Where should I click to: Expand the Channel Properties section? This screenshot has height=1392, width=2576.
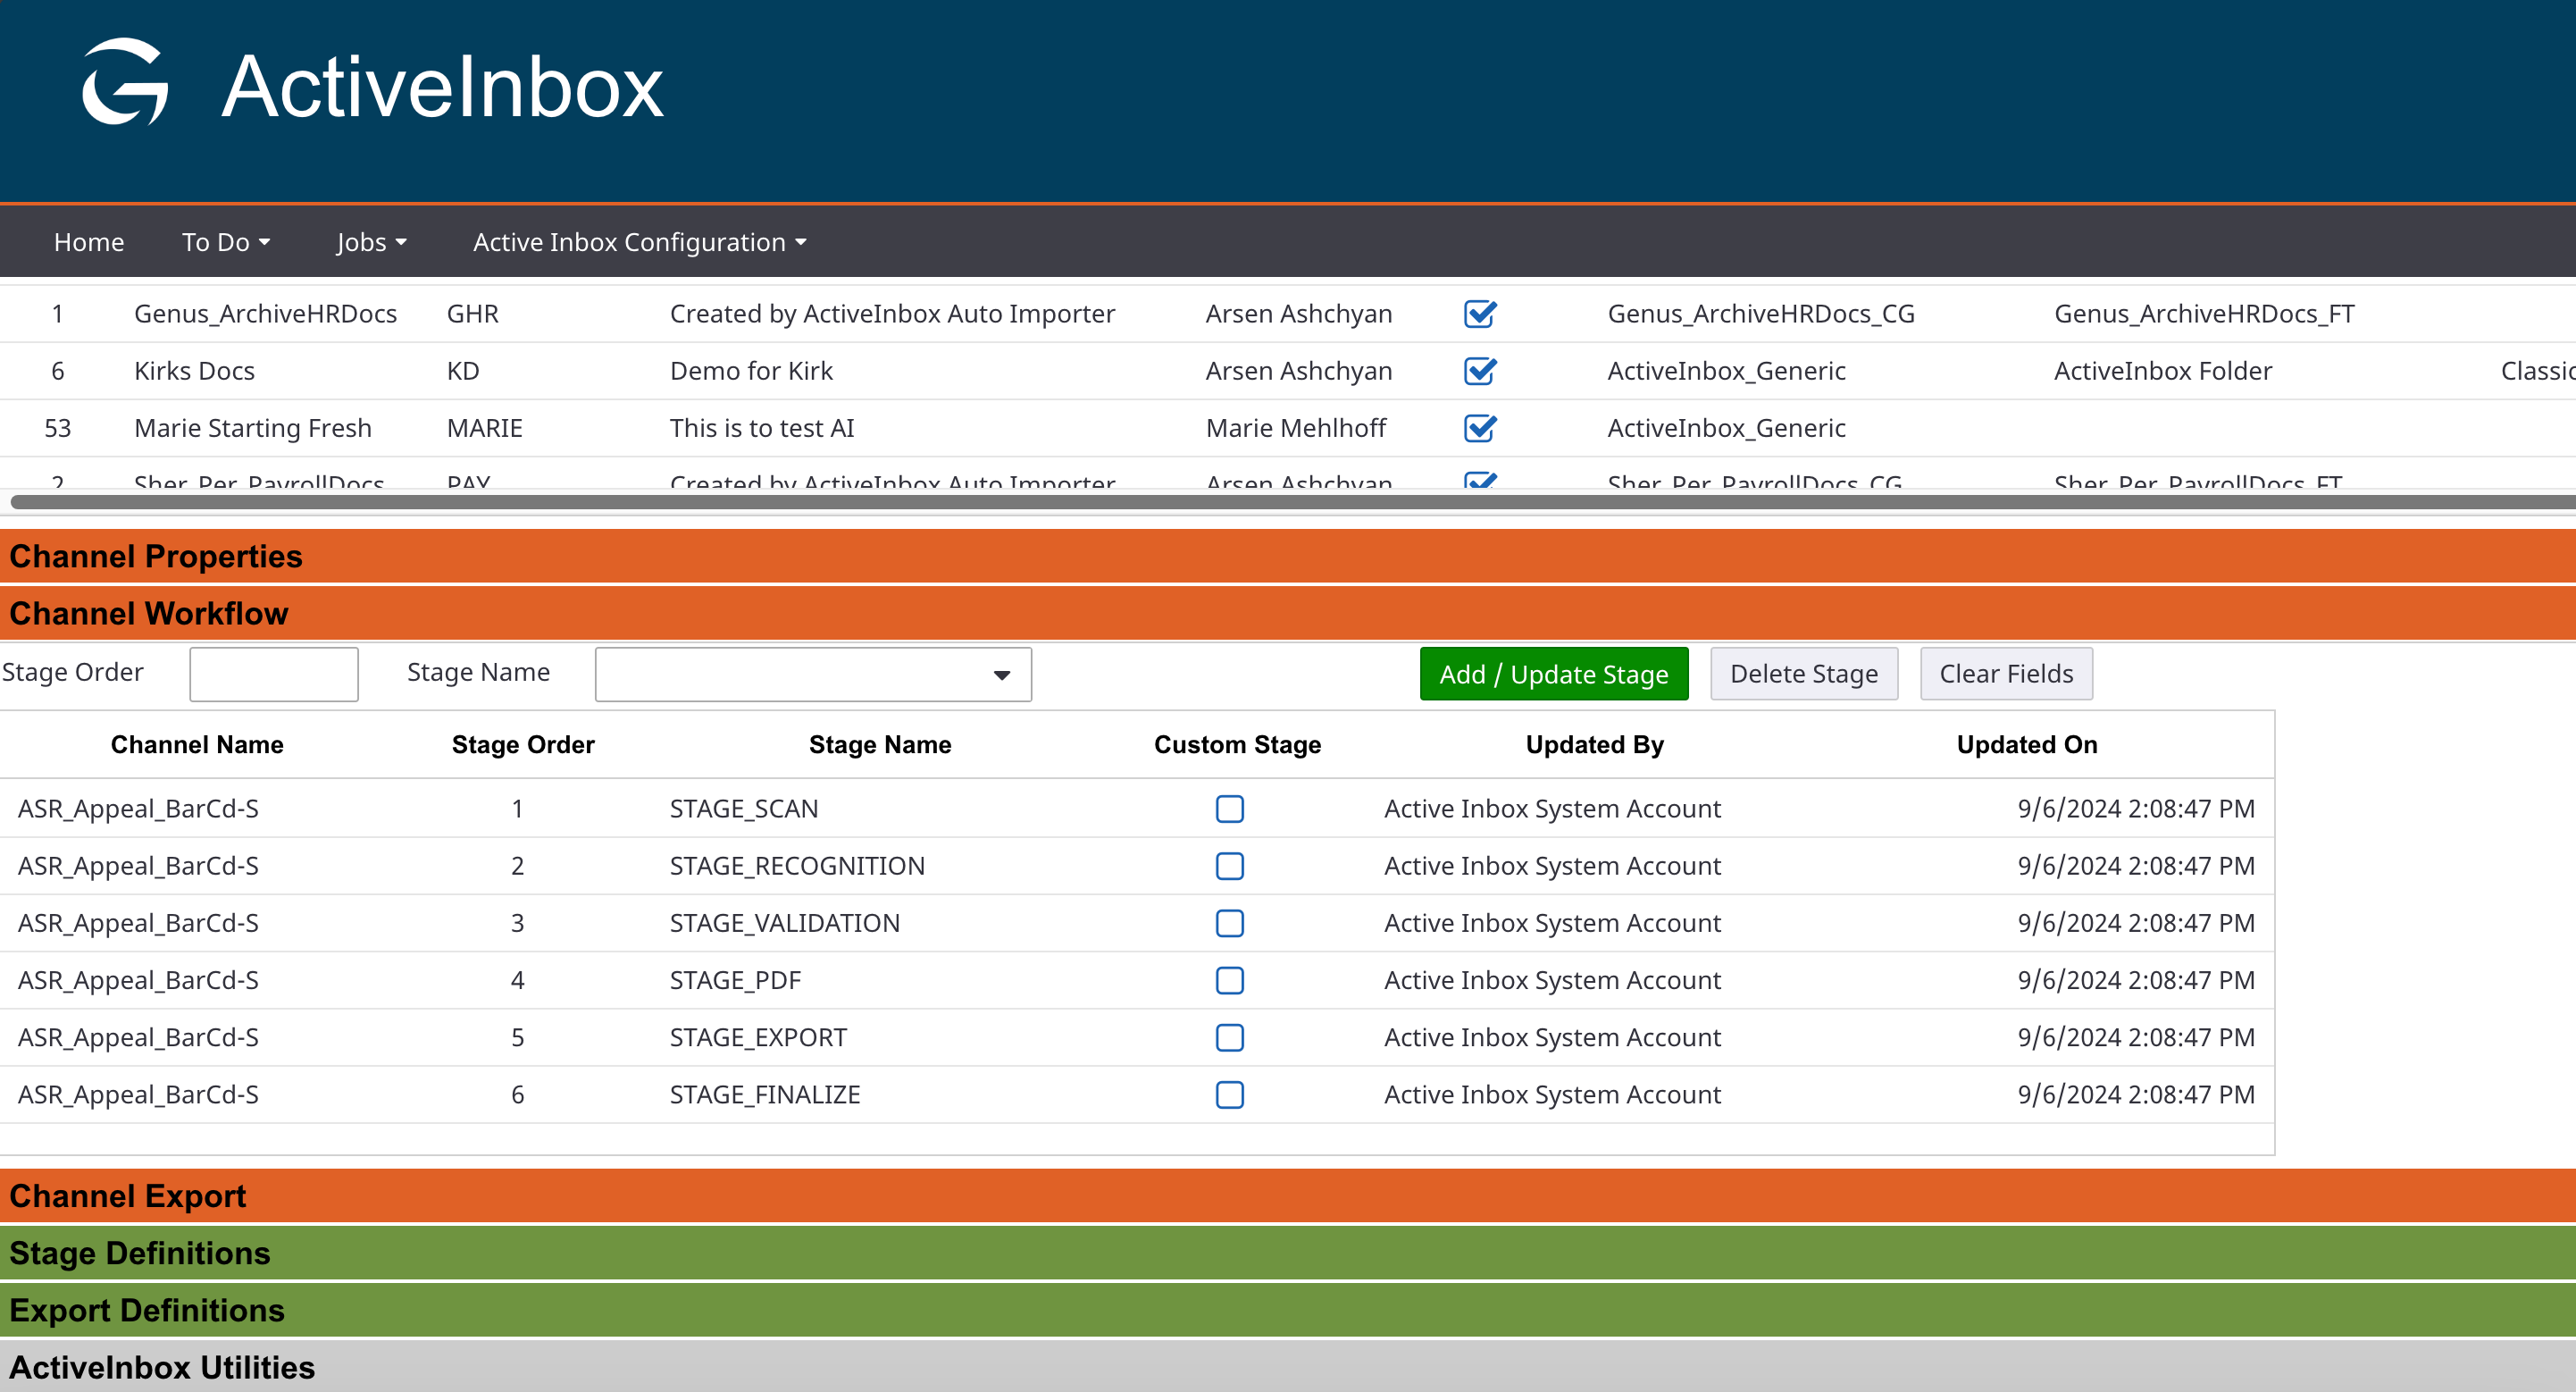(156, 556)
